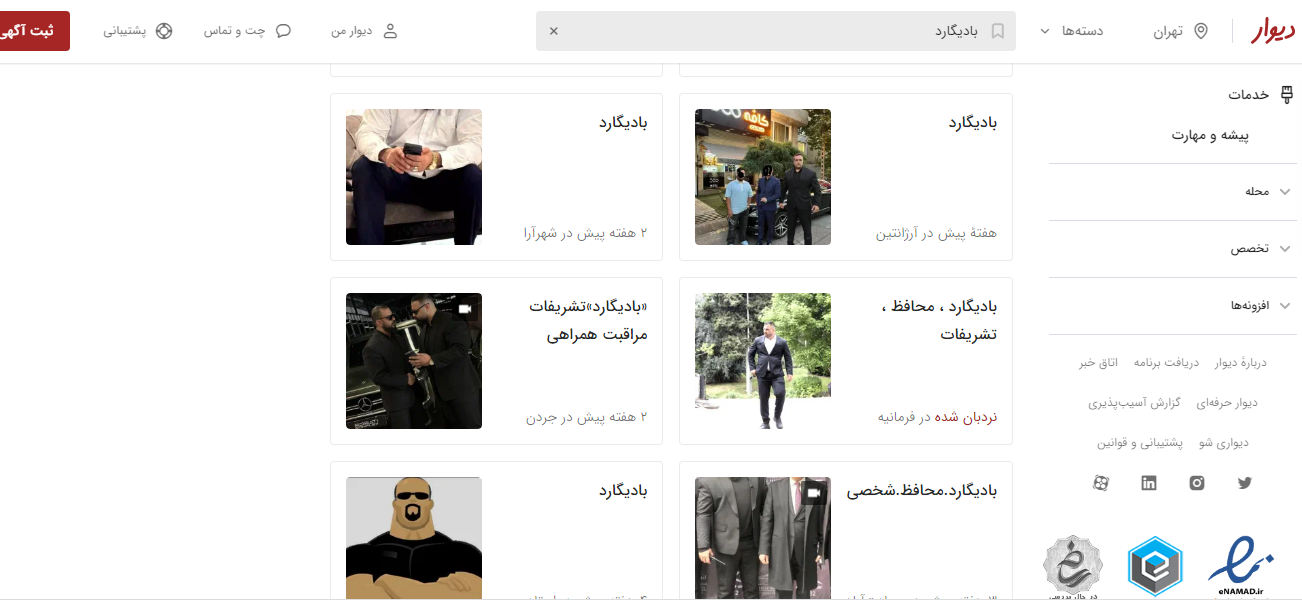Select the پیشه و مهارت category

(1210, 135)
